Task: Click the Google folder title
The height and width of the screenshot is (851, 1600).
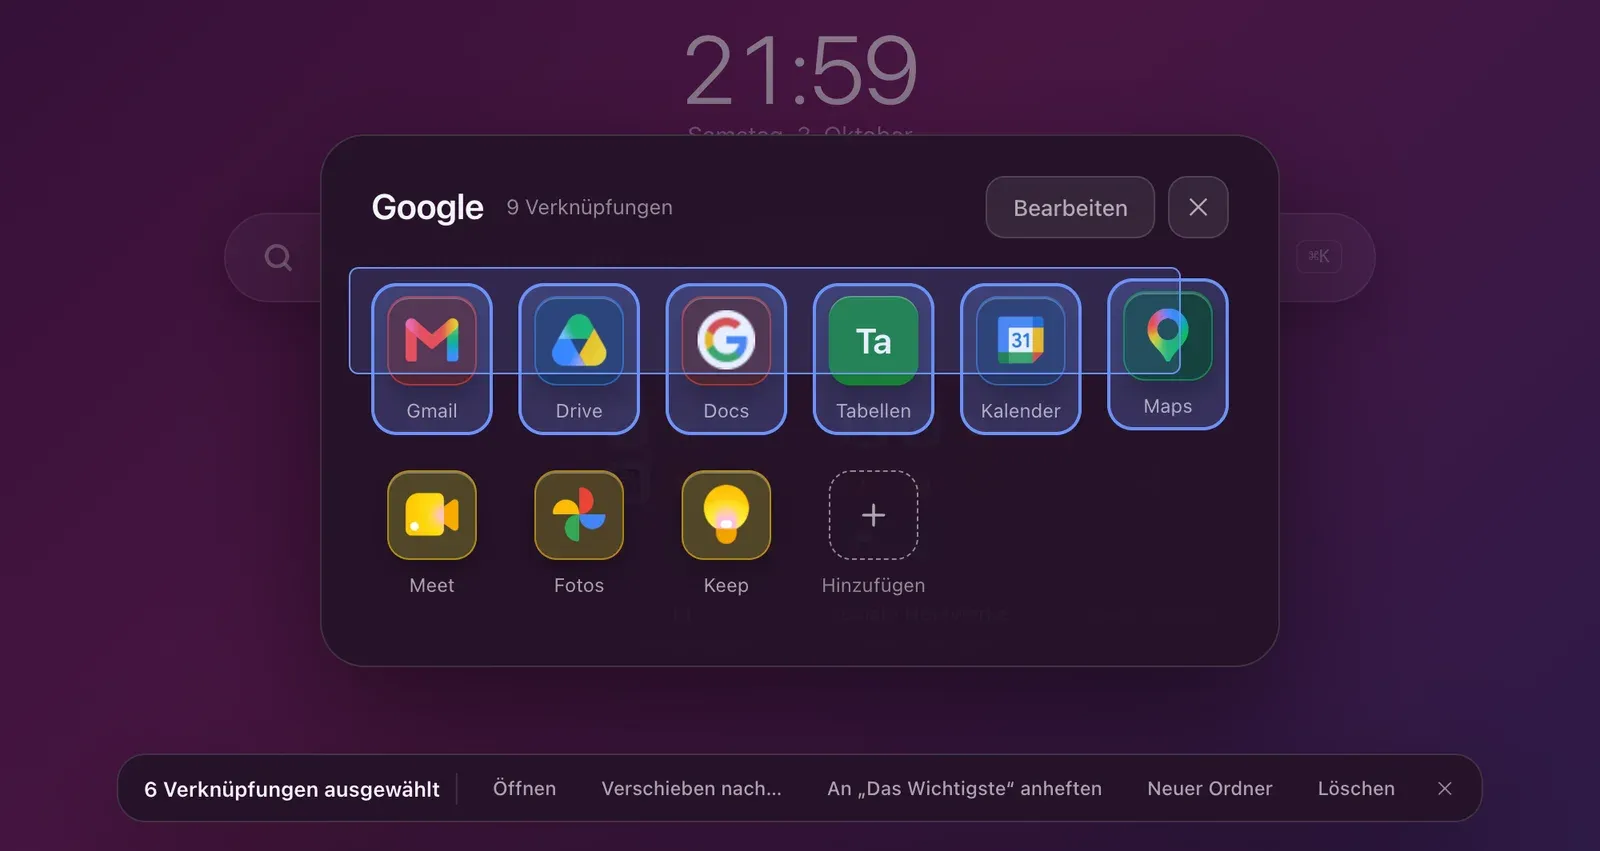Action: (427, 207)
